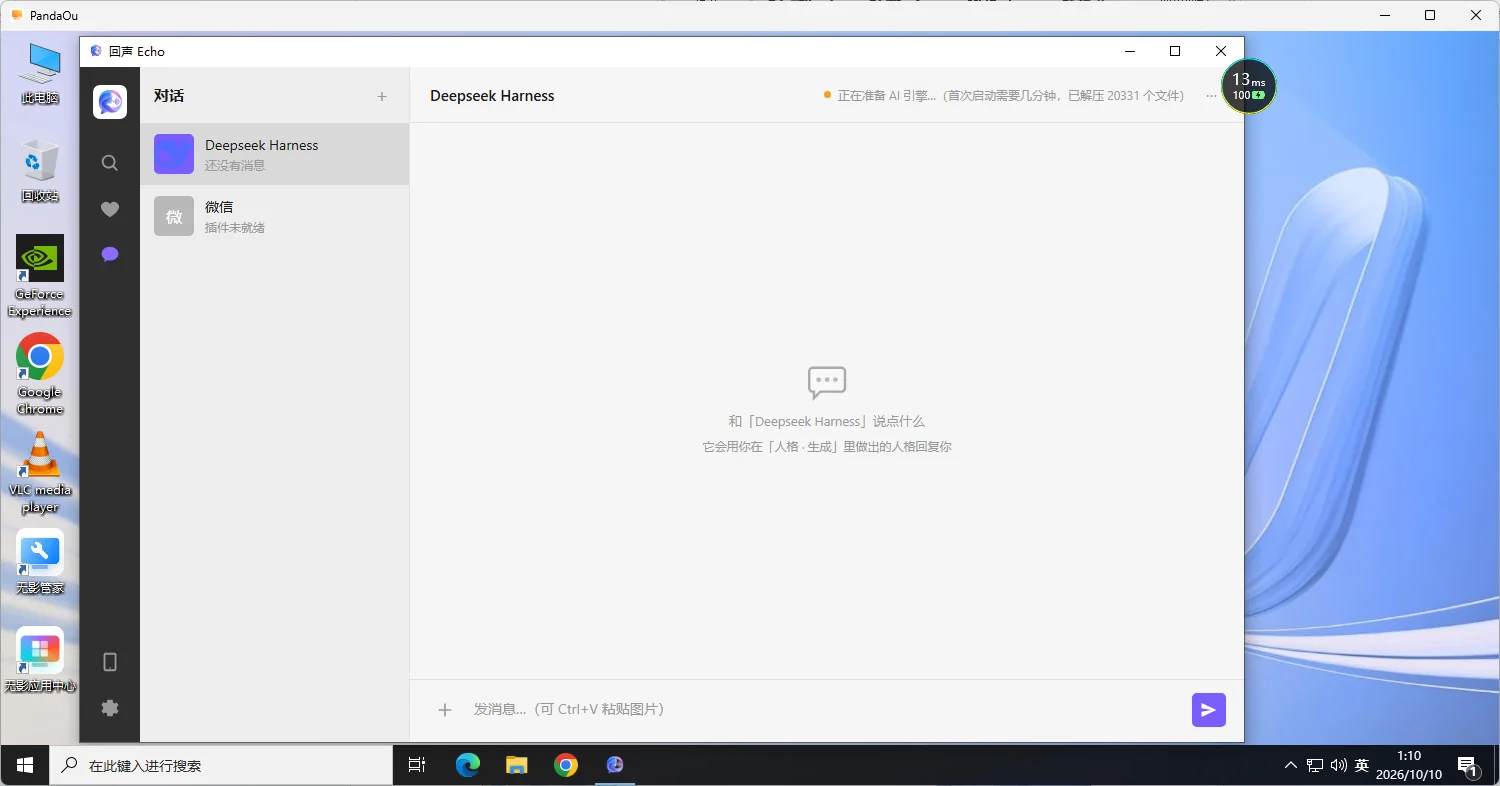1500x786 pixels.
Task: Click the 它会用你在「人格 · 生成」里做出的人格回复你 line
Action: coord(827,447)
